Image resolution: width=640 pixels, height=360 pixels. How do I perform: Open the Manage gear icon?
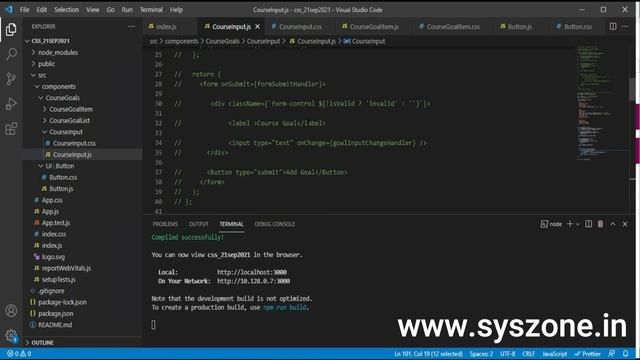point(11,336)
